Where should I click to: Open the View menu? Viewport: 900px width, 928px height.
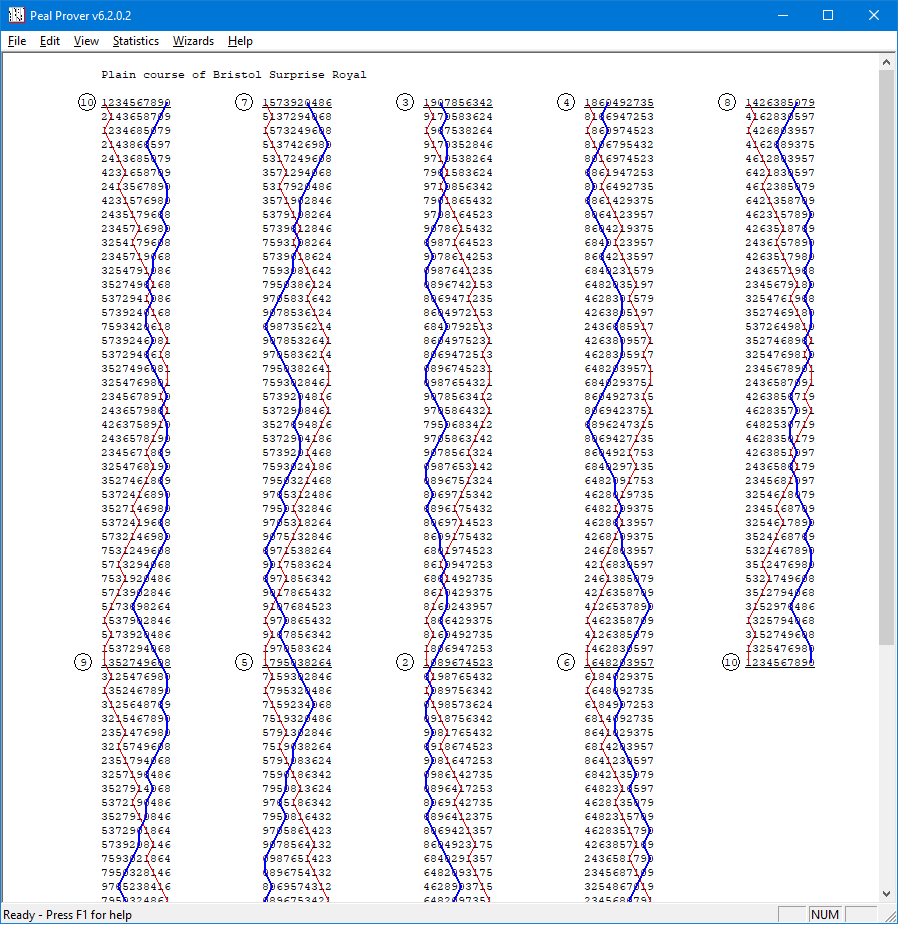pyautogui.click(x=86, y=41)
